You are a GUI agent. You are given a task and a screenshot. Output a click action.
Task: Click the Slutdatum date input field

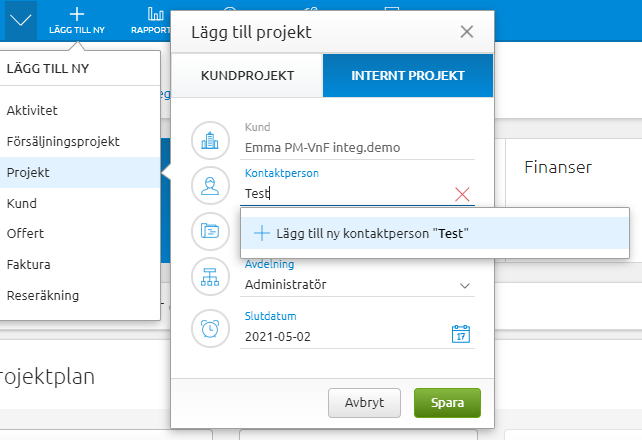click(x=340, y=336)
